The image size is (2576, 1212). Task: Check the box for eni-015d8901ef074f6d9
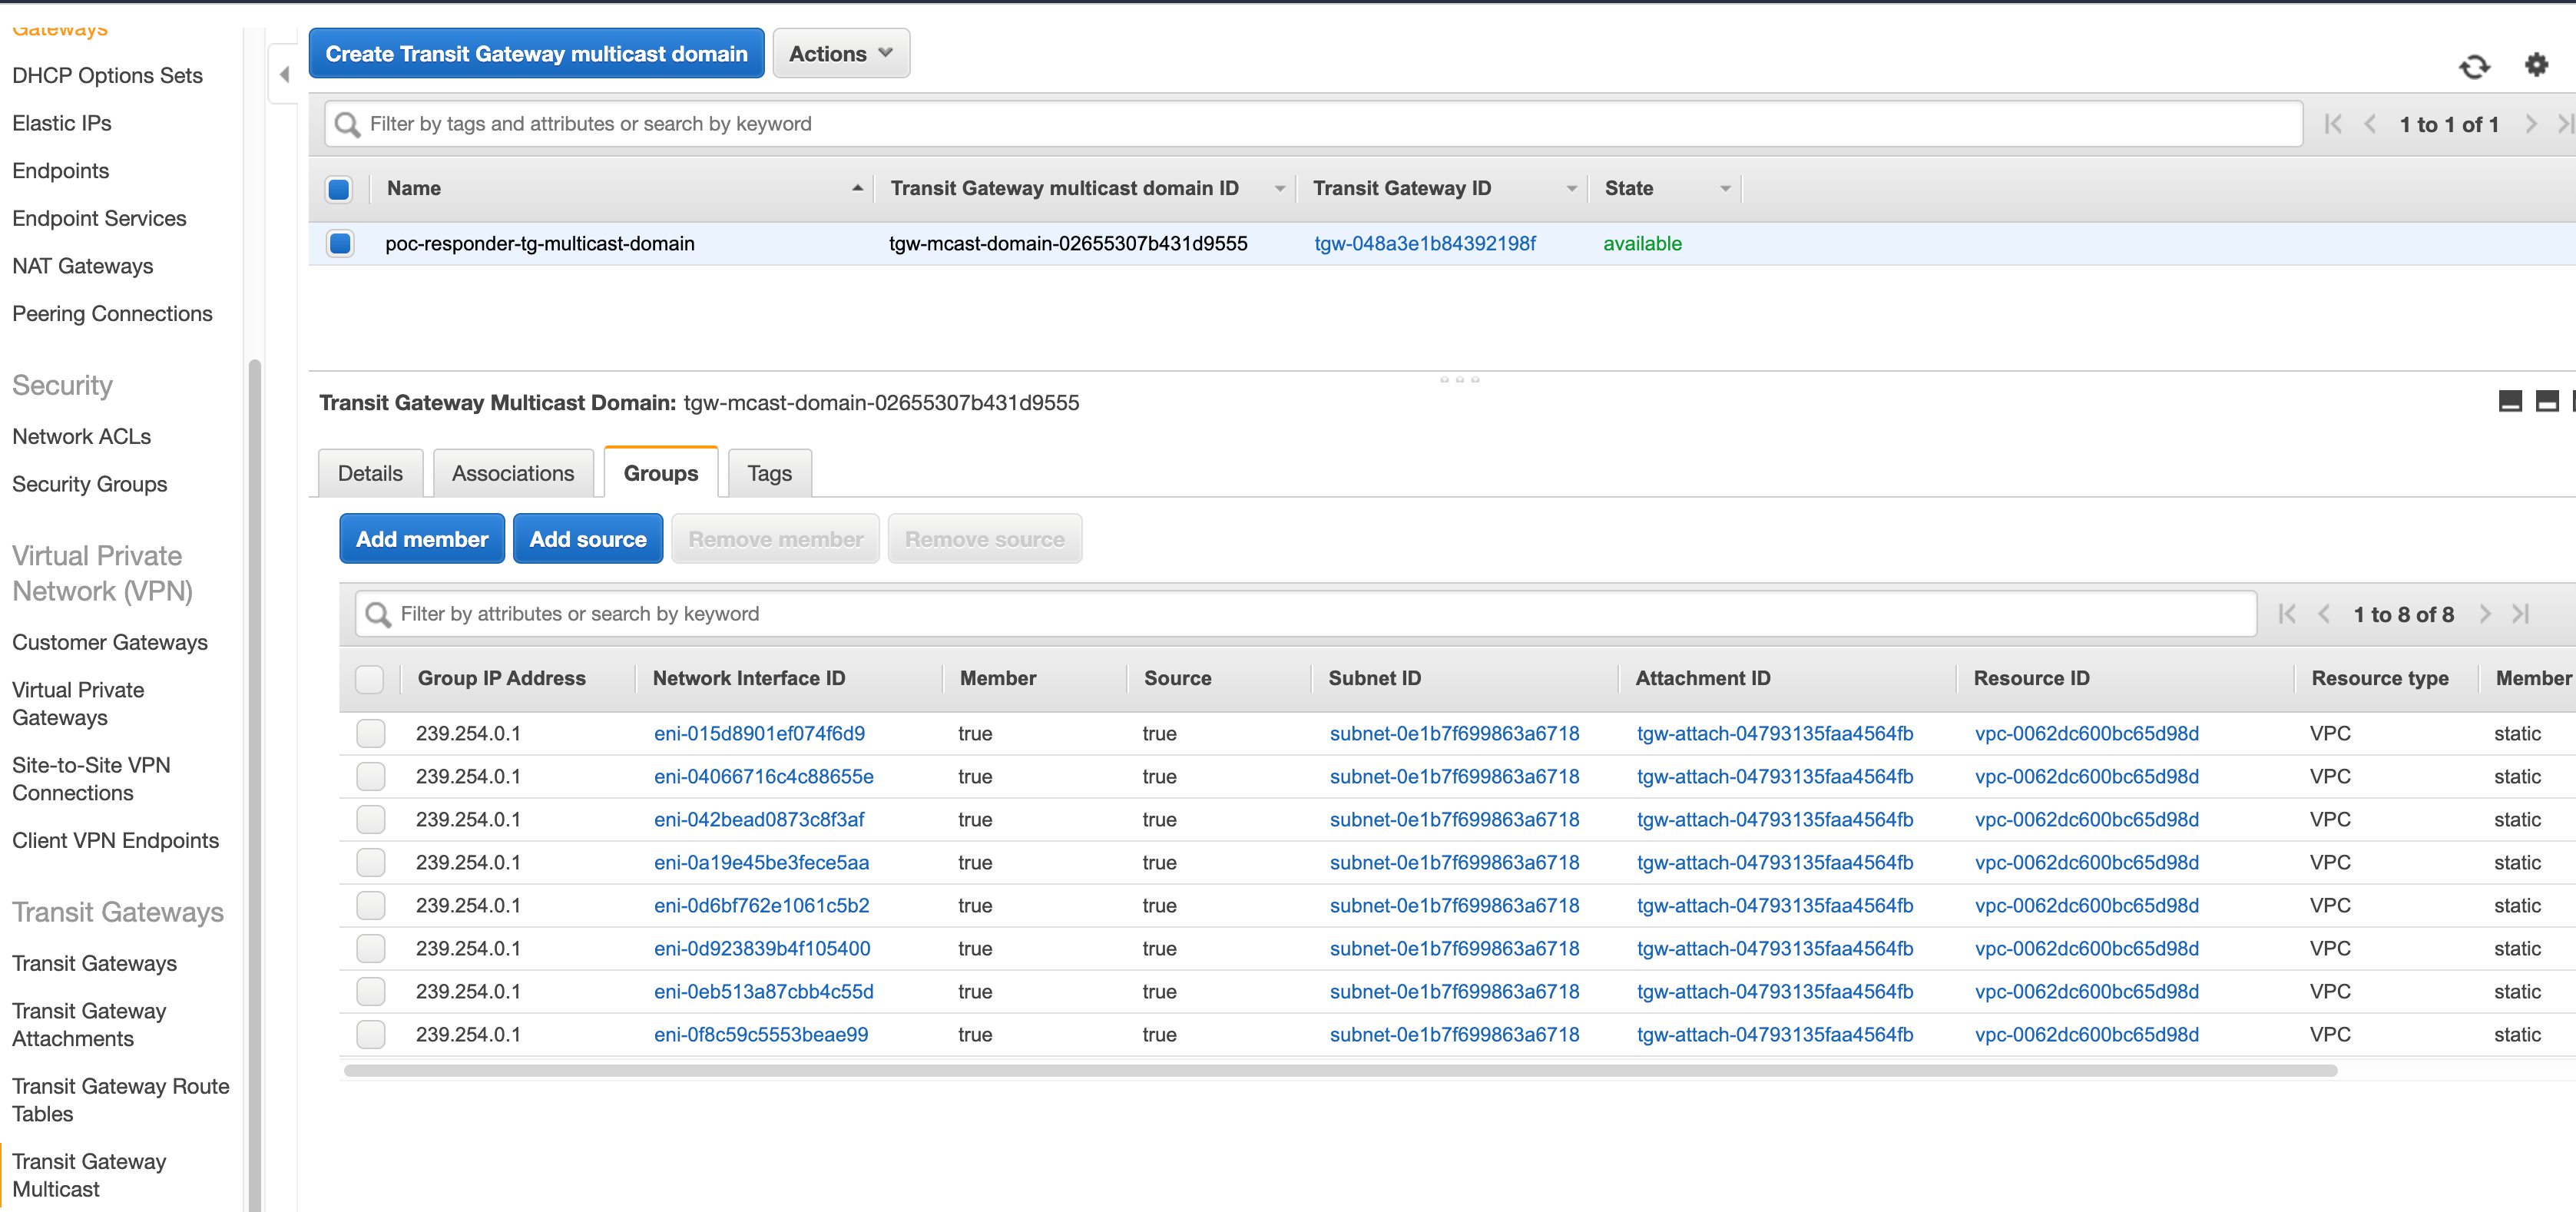(370, 733)
